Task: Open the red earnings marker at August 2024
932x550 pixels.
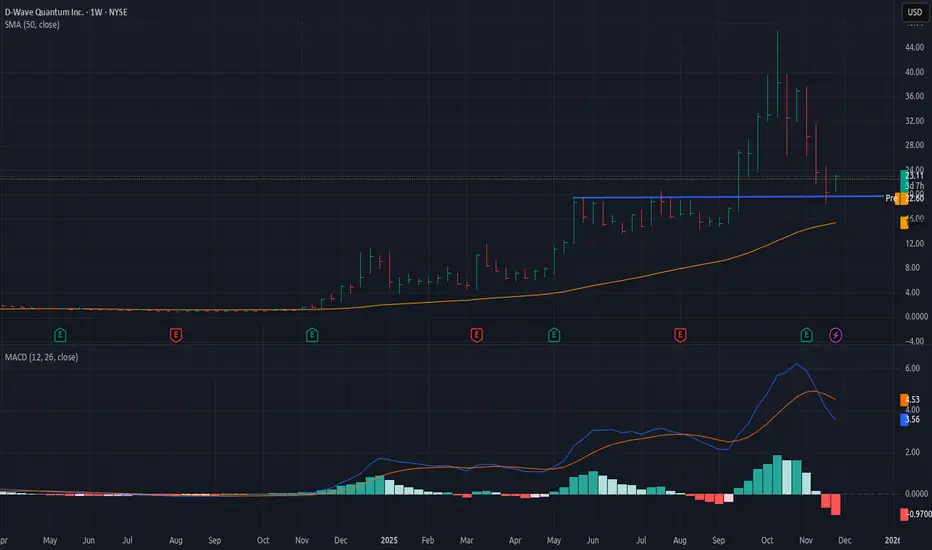Action: click(x=176, y=335)
